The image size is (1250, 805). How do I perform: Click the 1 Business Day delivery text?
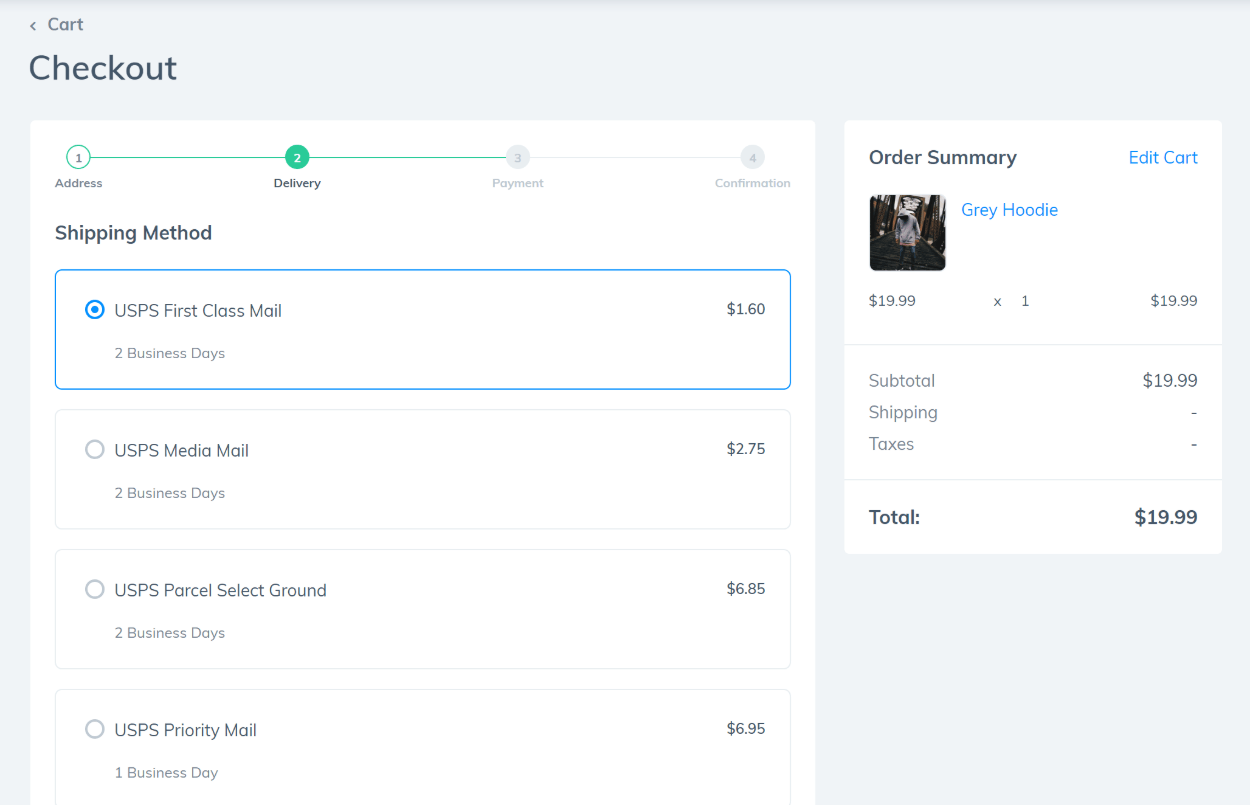166,773
